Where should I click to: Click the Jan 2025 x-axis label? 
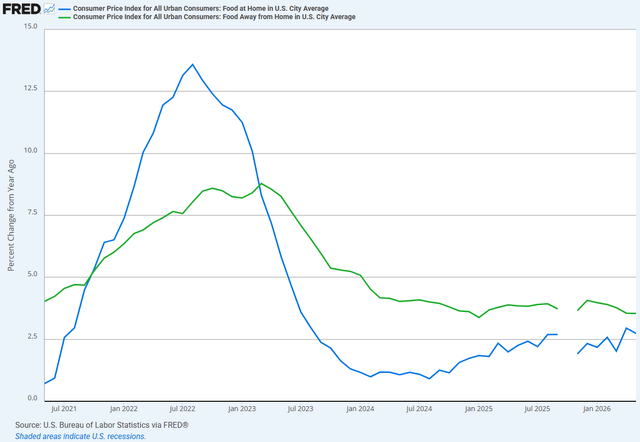pyautogui.click(x=478, y=409)
